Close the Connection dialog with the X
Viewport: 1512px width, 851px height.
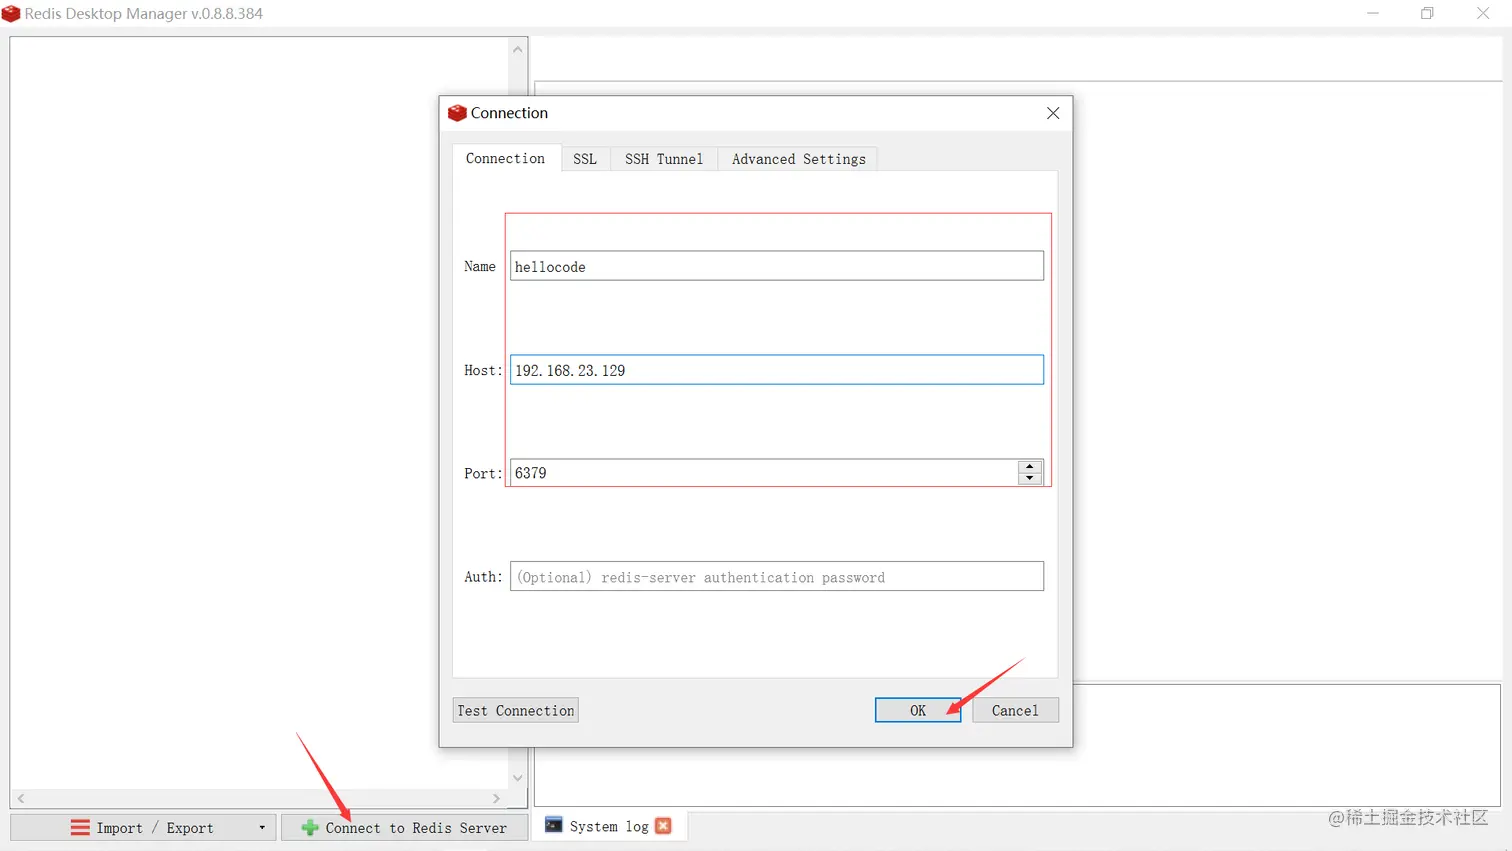(1053, 113)
